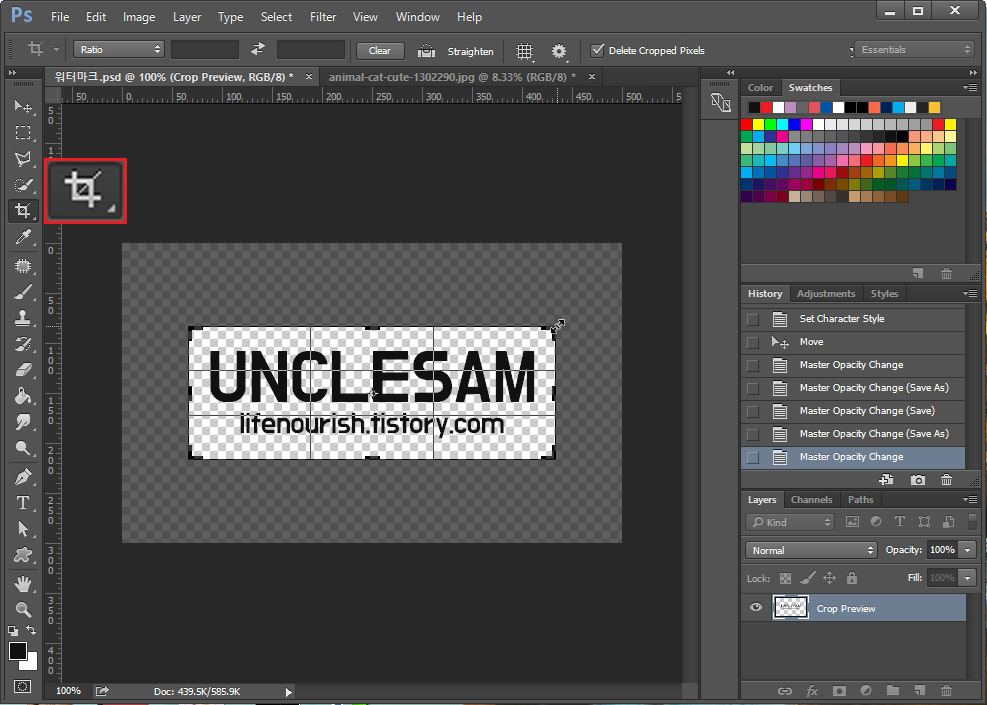Image resolution: width=987 pixels, height=705 pixels.
Task: Open additional crop settings gear
Action: click(x=559, y=51)
